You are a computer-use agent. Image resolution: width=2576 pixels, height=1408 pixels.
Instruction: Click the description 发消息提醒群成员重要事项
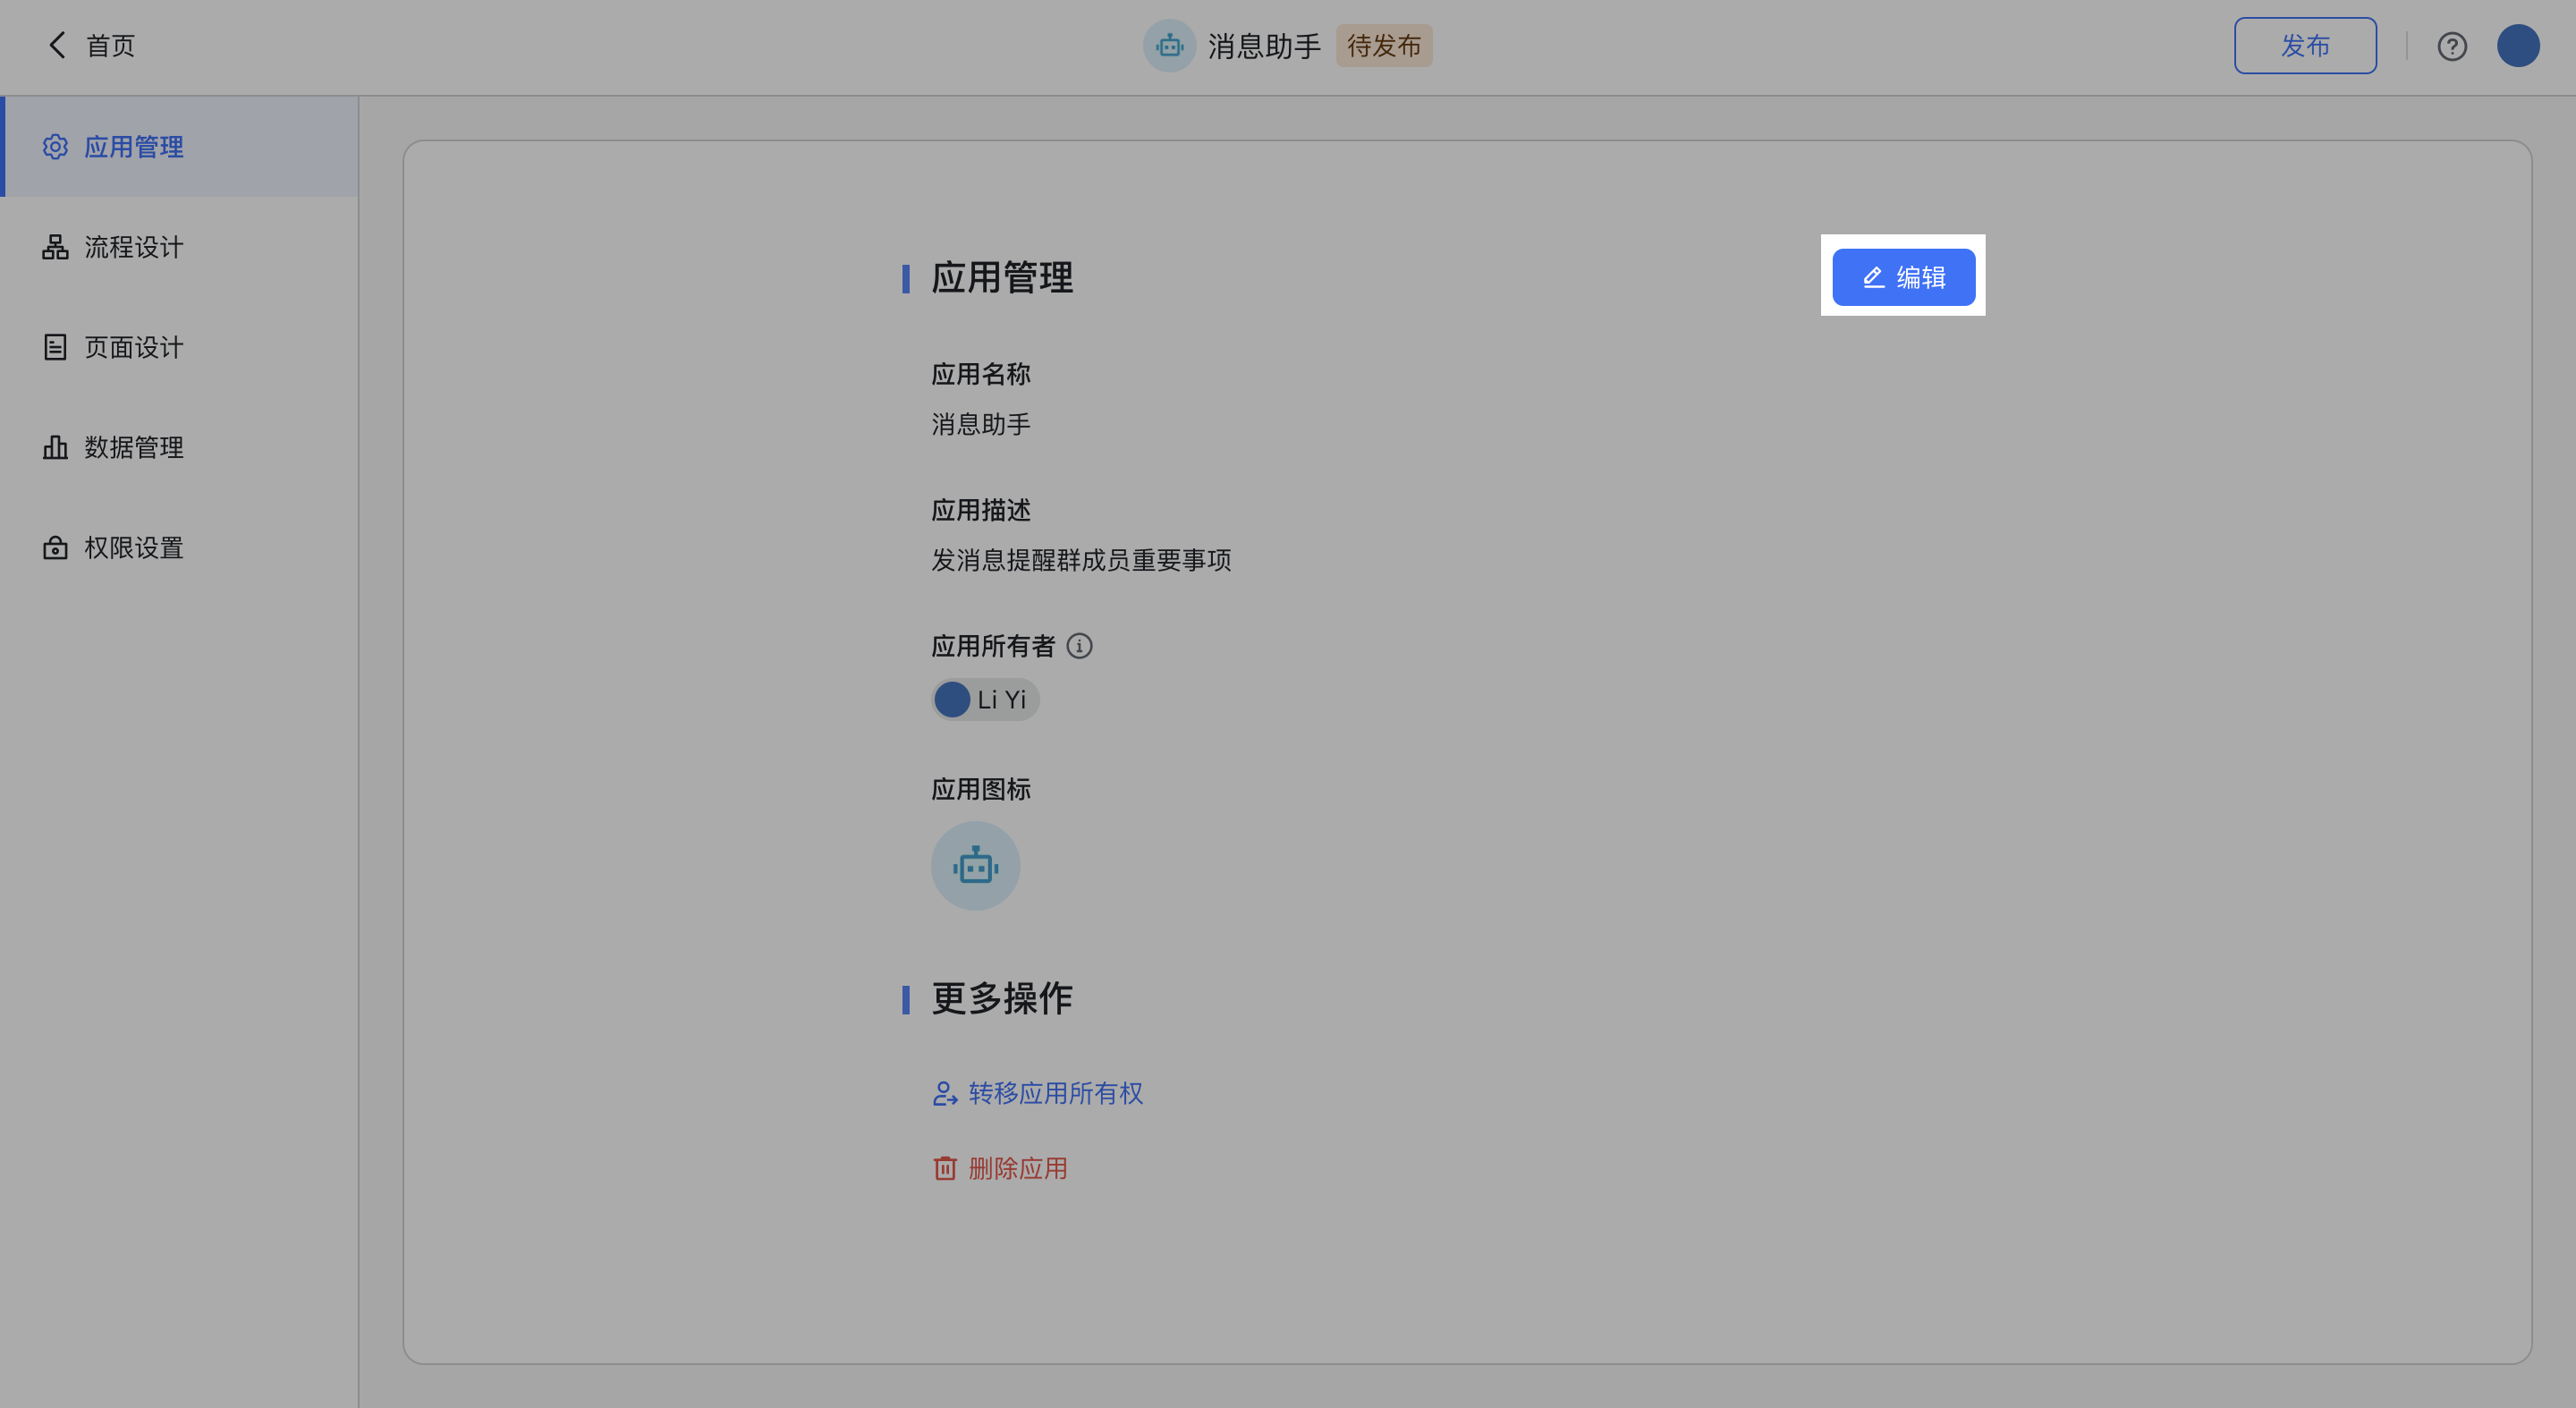1081,560
